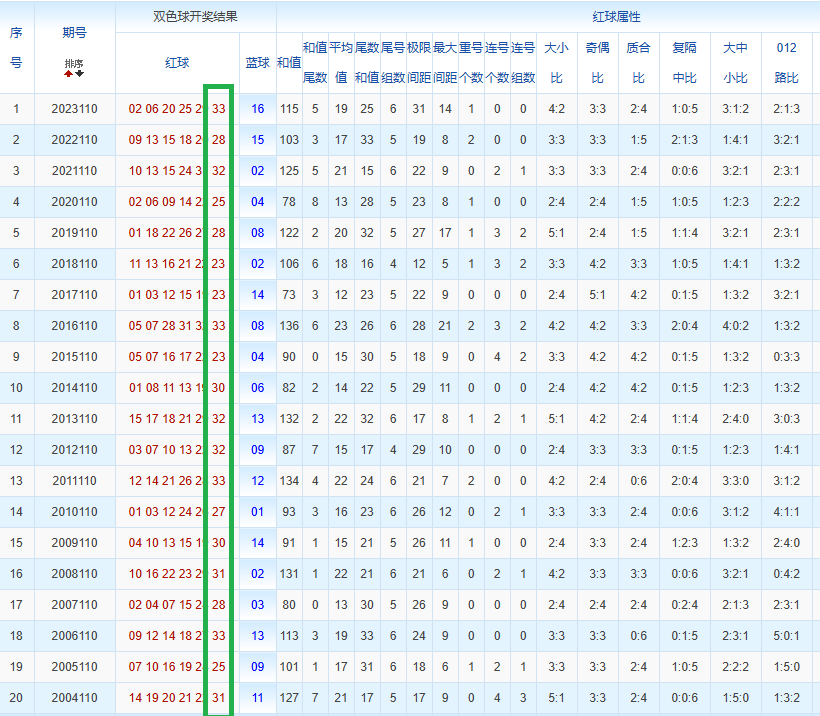The image size is (820, 716).
Task: Click the 红球 column header
Action: [177, 63]
